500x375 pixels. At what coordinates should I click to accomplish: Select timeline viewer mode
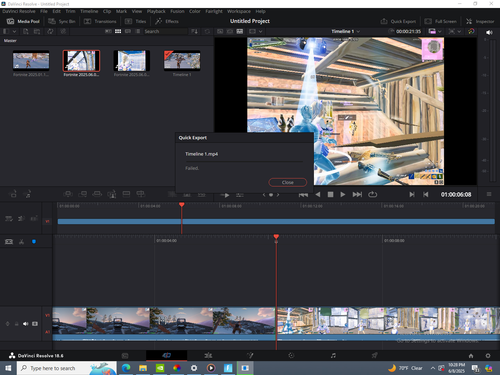click(240, 31)
